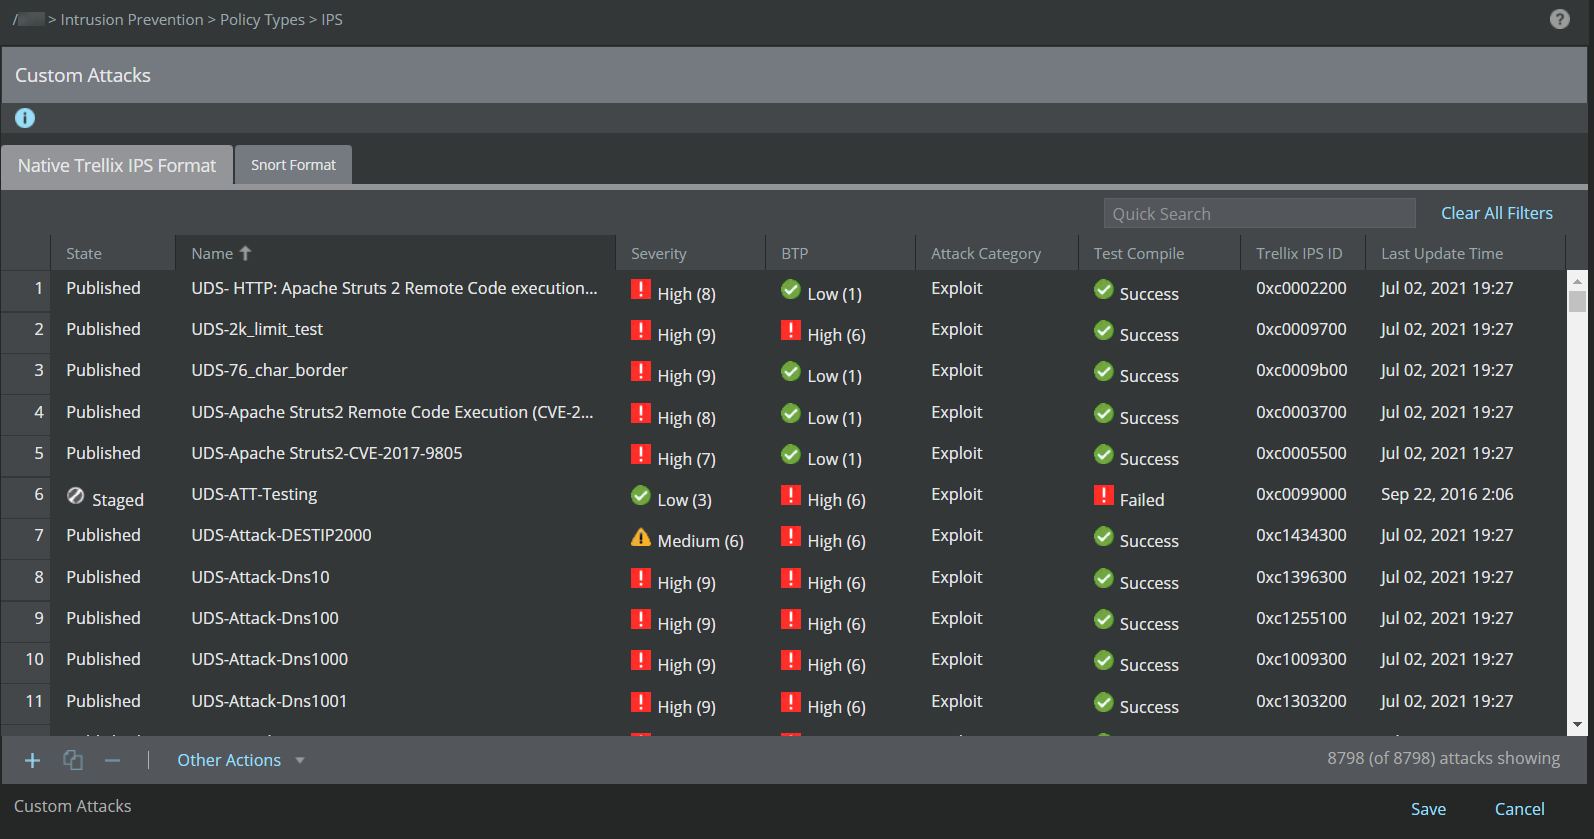The height and width of the screenshot is (839, 1594).
Task: Click High BTP icon for UDS-Attack-Dns10
Action: (791, 578)
